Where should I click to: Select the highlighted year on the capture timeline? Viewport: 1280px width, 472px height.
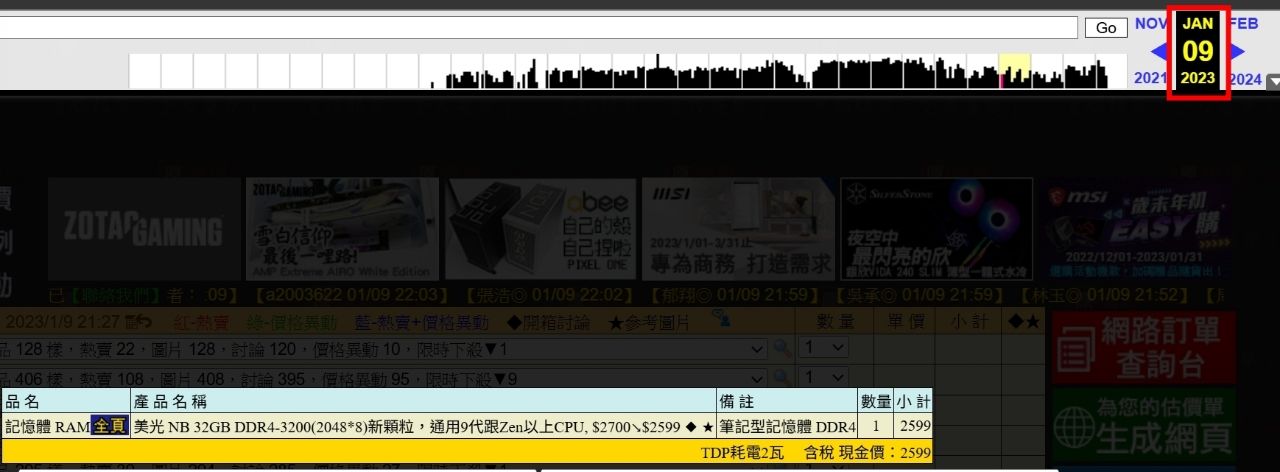(1015, 70)
